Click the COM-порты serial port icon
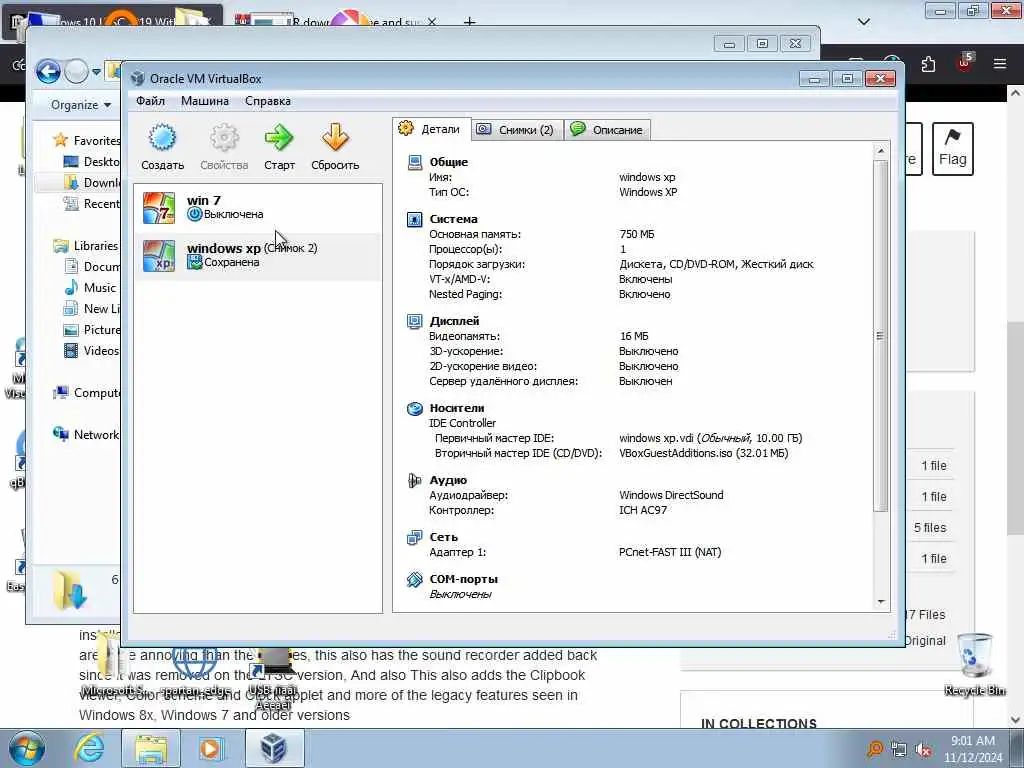1024x768 pixels. (x=415, y=580)
